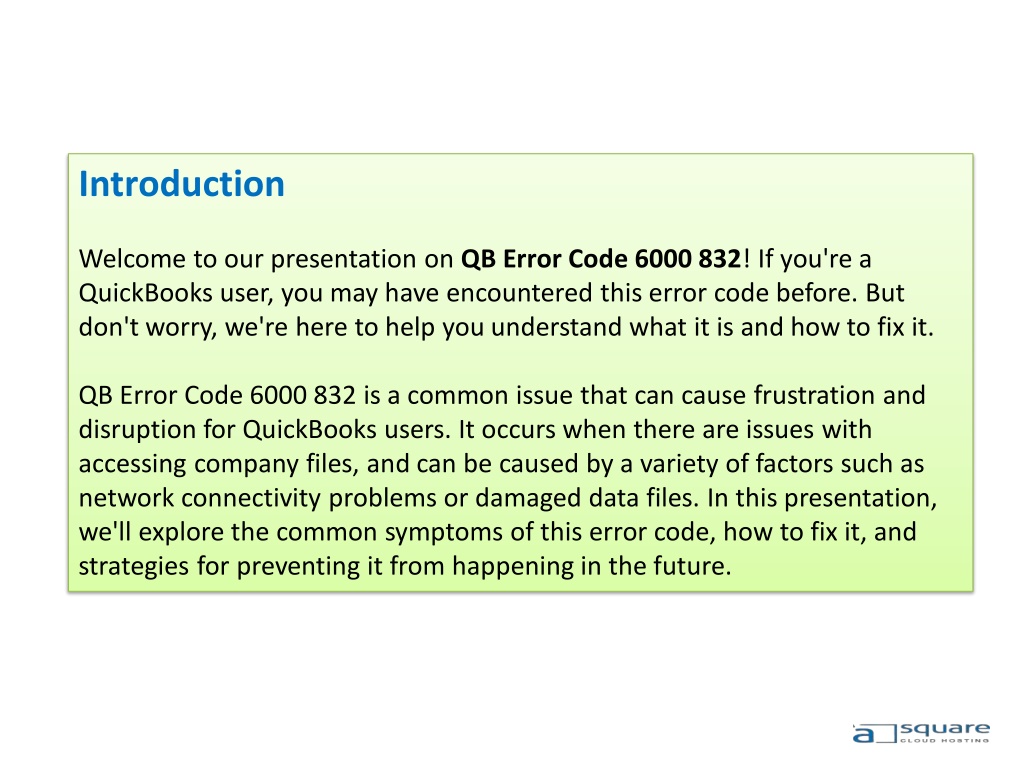Viewport: 1024px width, 768px height.
Task: Click the phrase "frustration and disruption"
Action: tap(502, 413)
